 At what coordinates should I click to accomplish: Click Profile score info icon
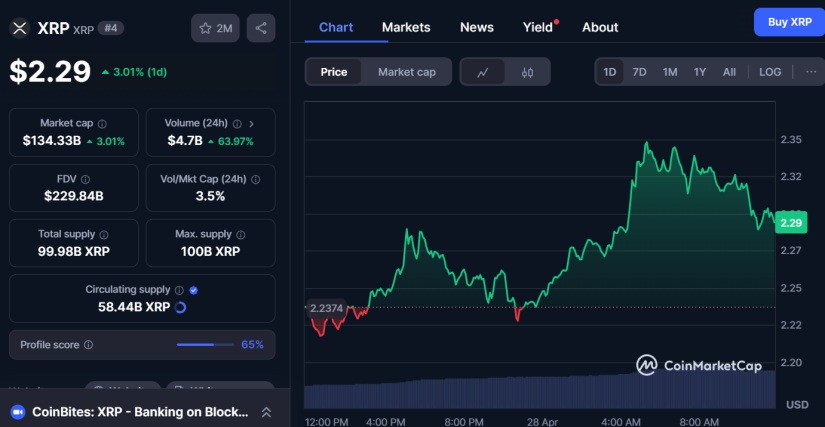point(88,345)
